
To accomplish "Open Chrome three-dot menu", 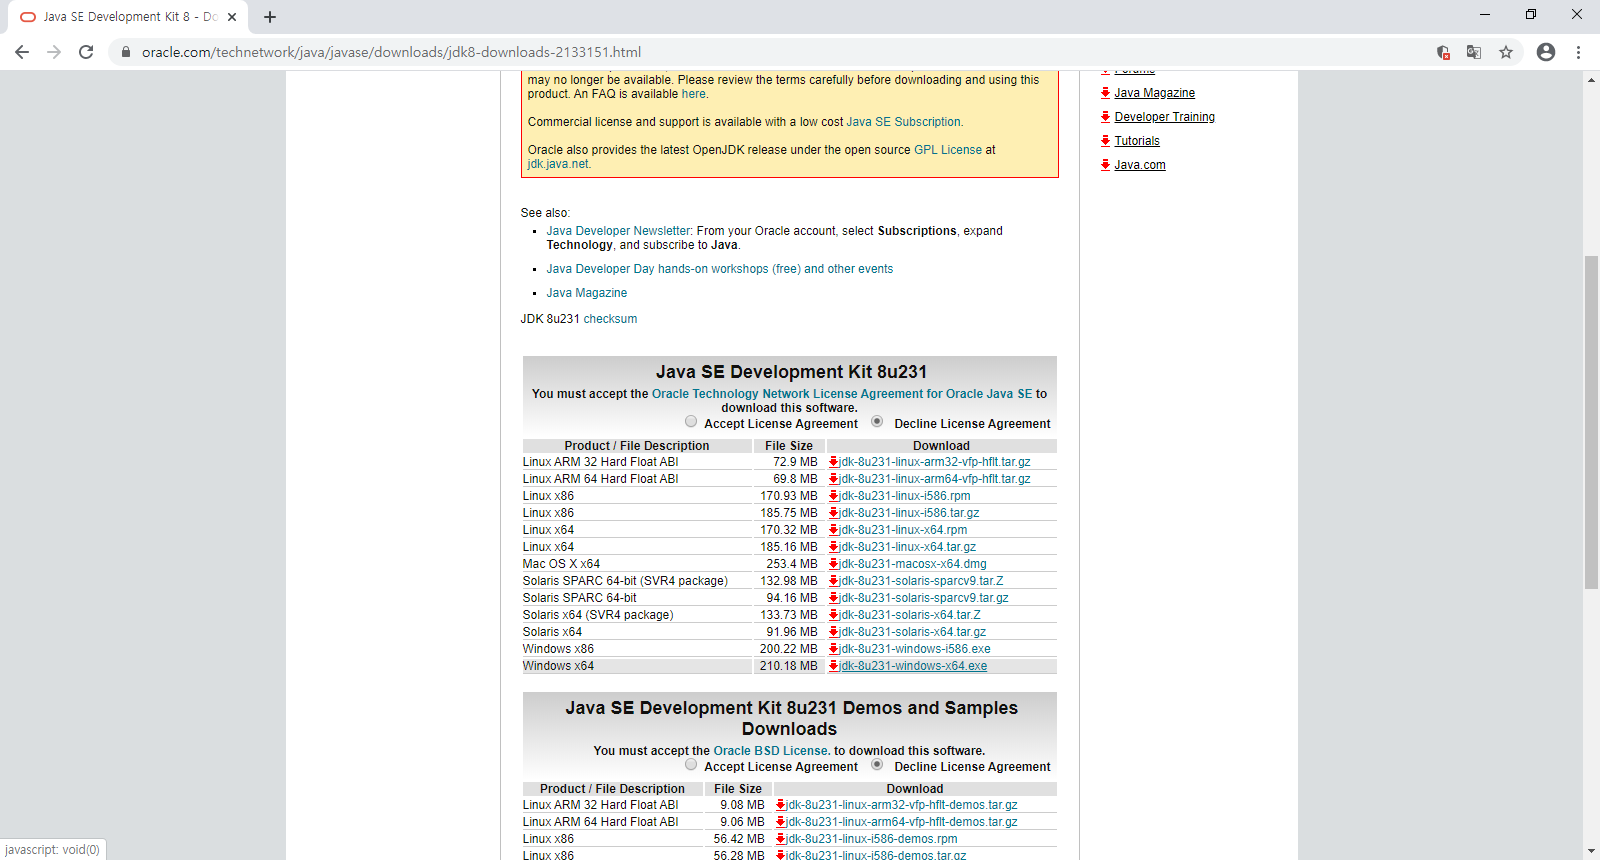I will [1579, 52].
